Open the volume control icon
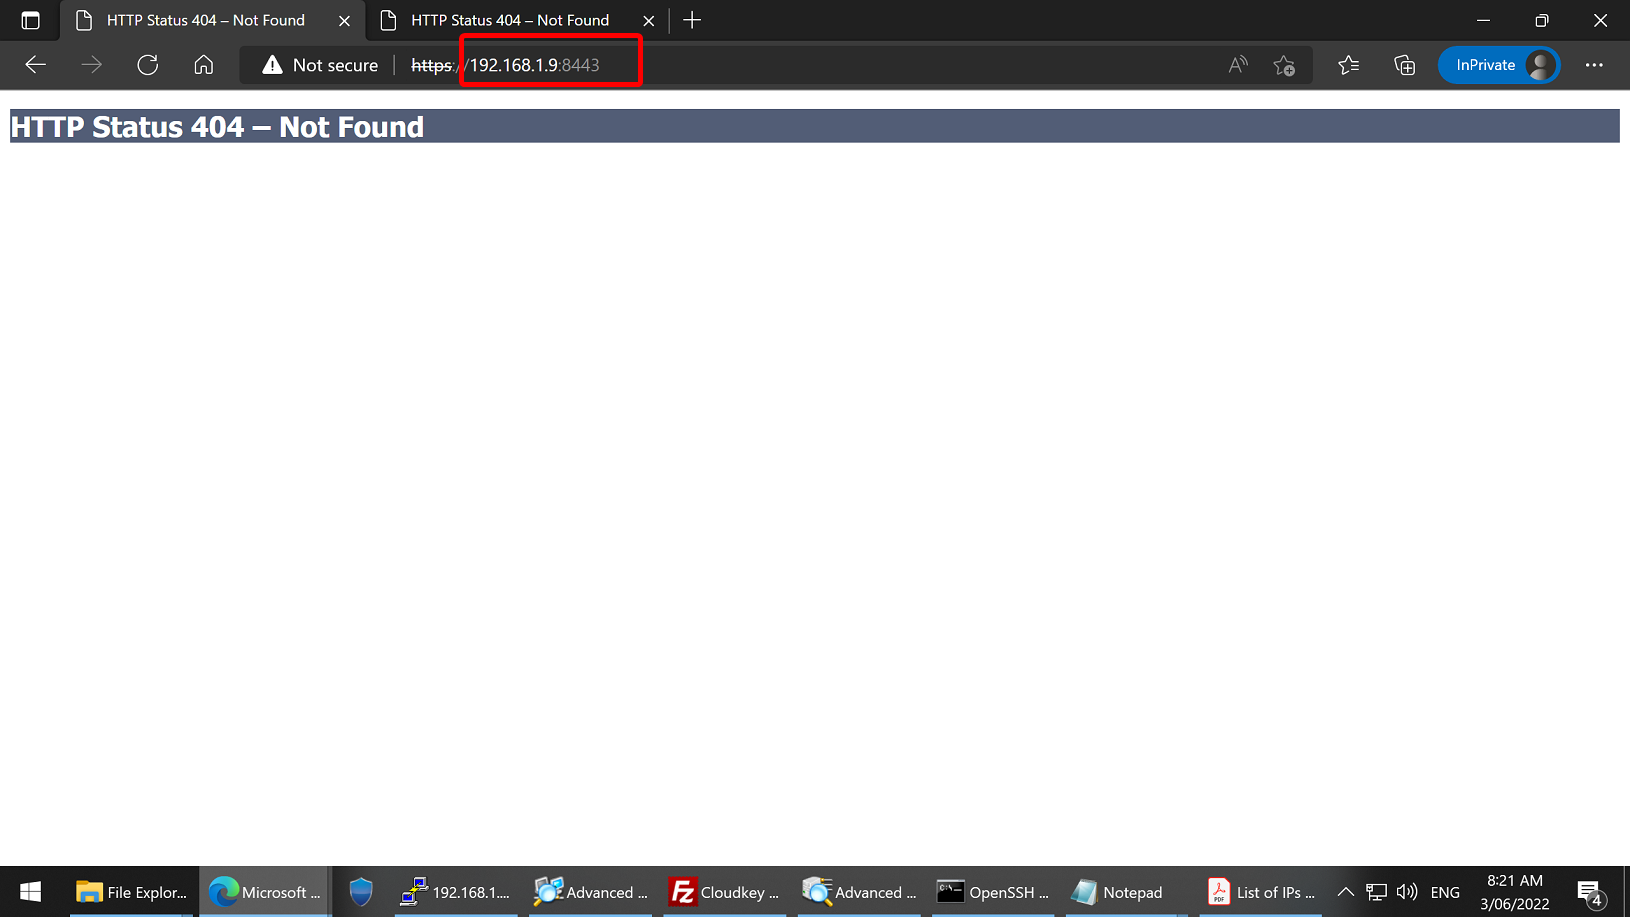 [1407, 892]
